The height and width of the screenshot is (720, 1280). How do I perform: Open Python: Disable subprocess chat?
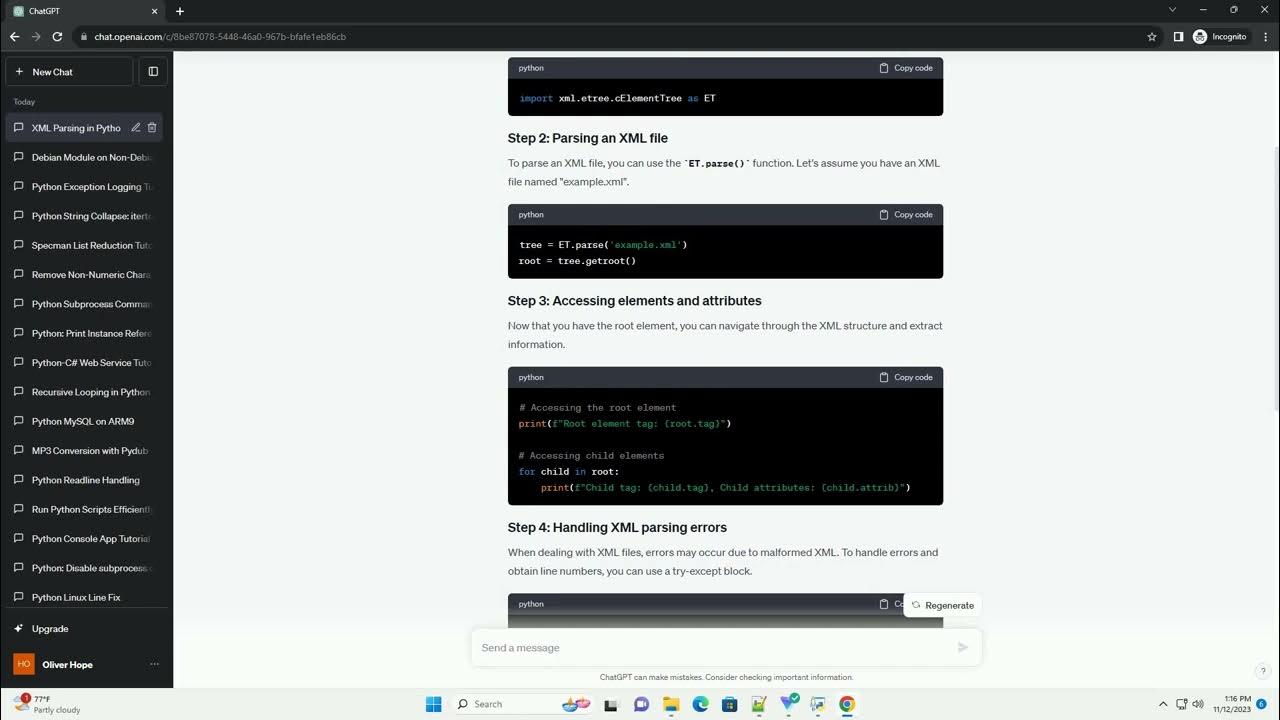pos(84,568)
